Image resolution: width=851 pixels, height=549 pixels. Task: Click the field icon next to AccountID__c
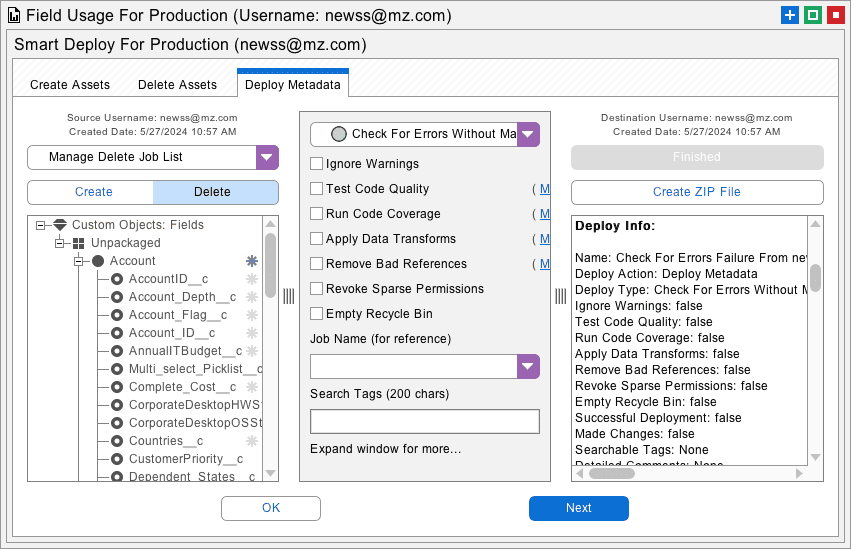[x=117, y=279]
